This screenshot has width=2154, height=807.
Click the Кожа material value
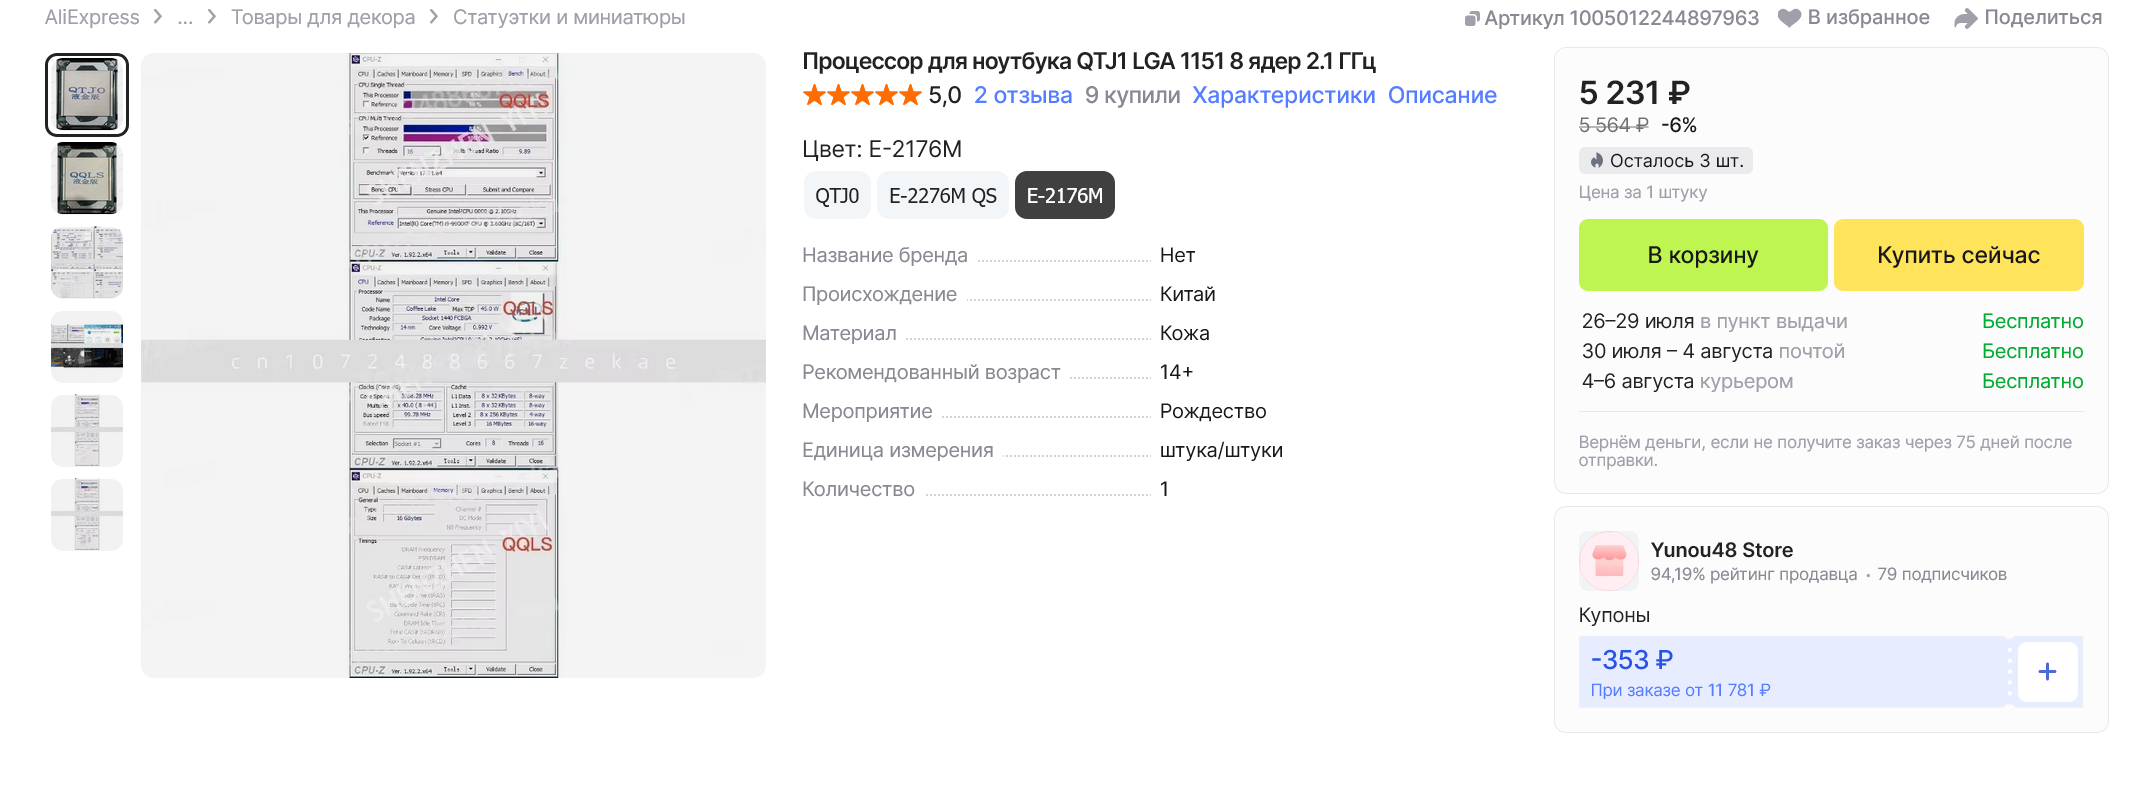(1185, 333)
